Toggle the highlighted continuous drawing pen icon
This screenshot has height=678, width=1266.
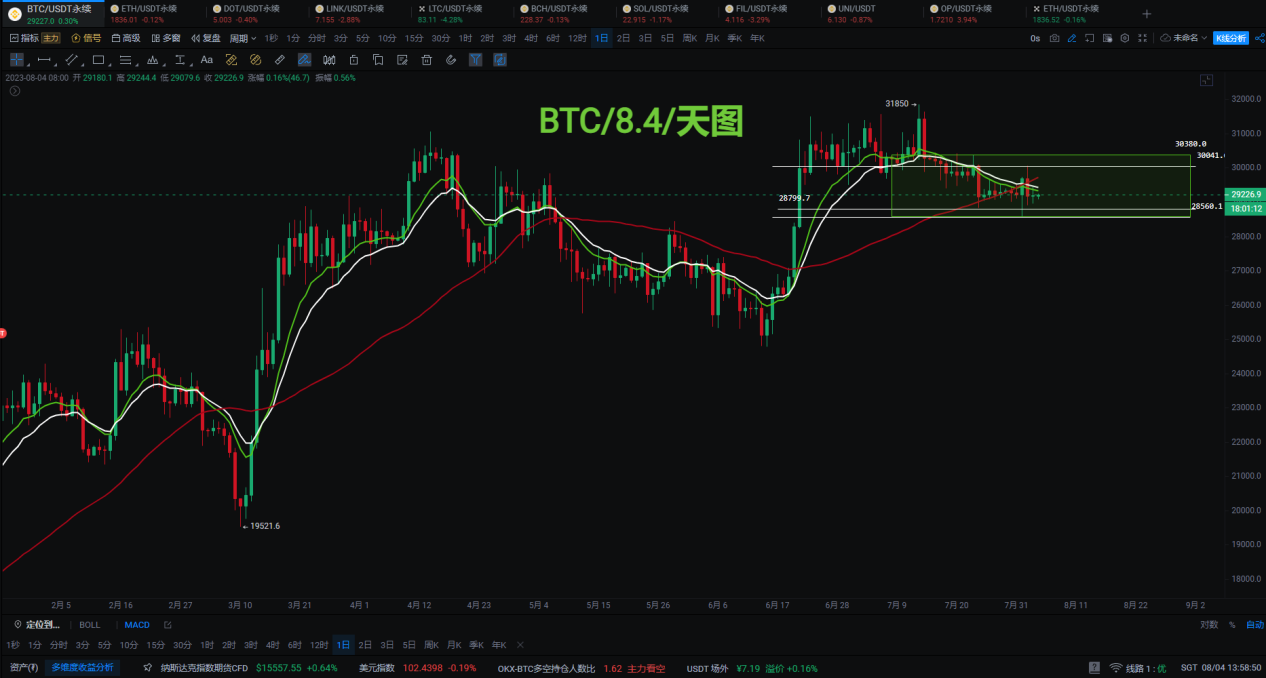click(304, 60)
